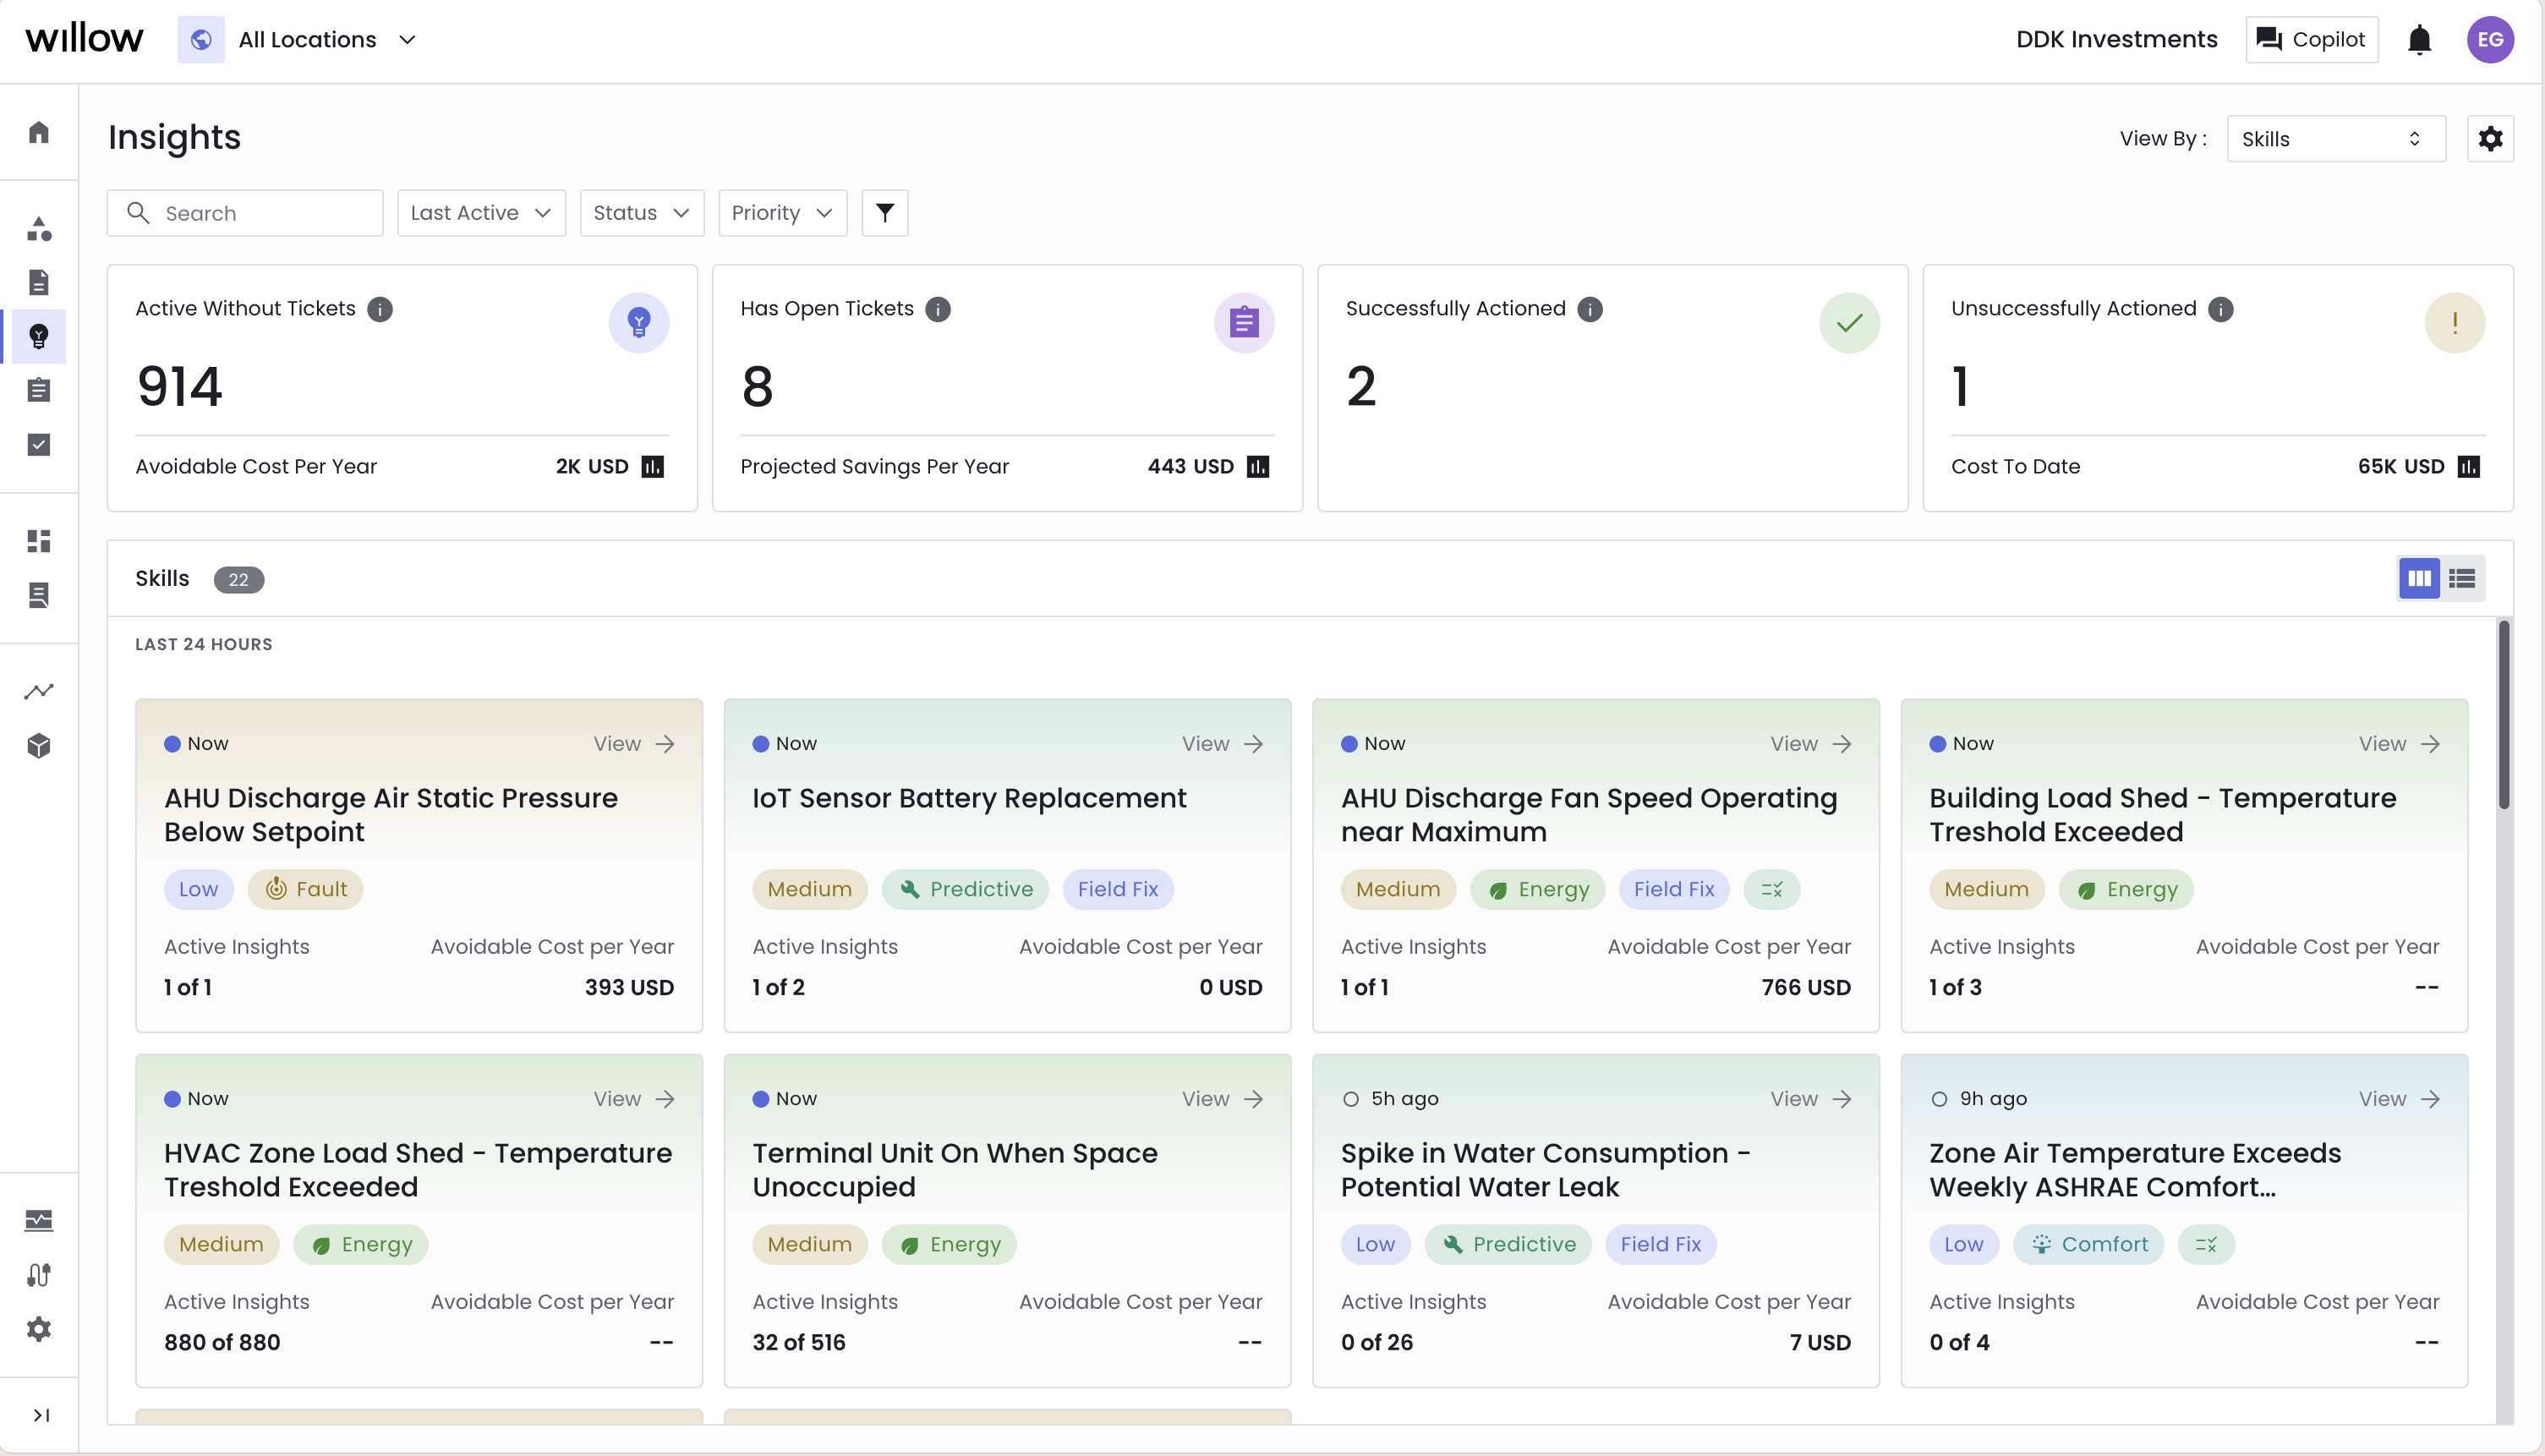
Task: Expand the sidebar with bottom arrow
Action: pos(41,1414)
